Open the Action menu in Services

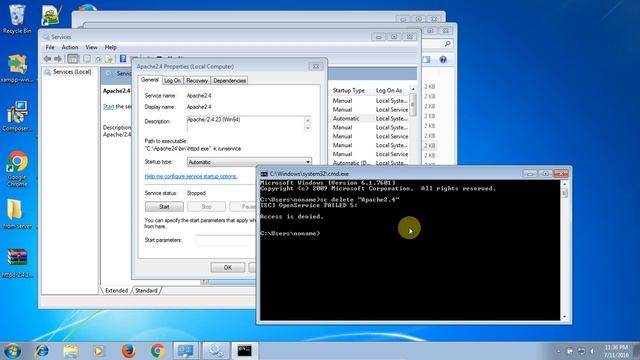(x=69, y=47)
